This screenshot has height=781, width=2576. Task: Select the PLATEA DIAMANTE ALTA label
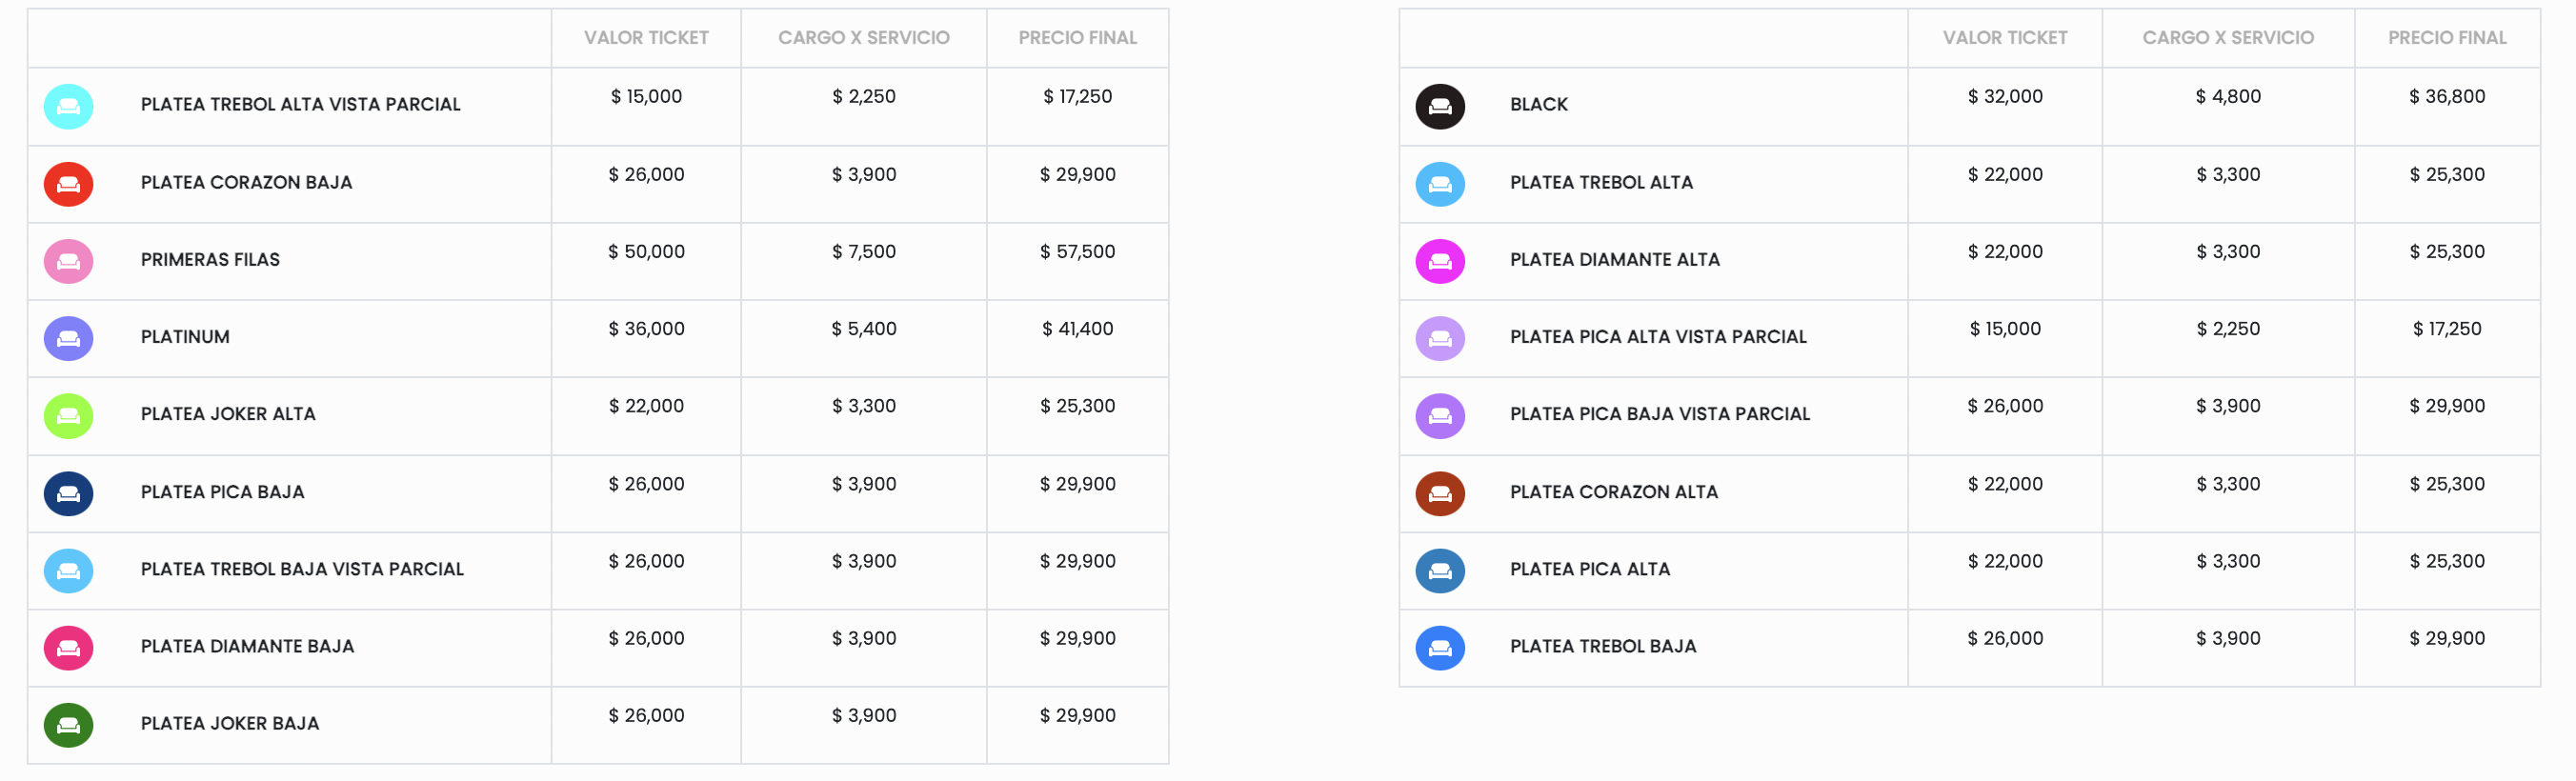point(1615,259)
